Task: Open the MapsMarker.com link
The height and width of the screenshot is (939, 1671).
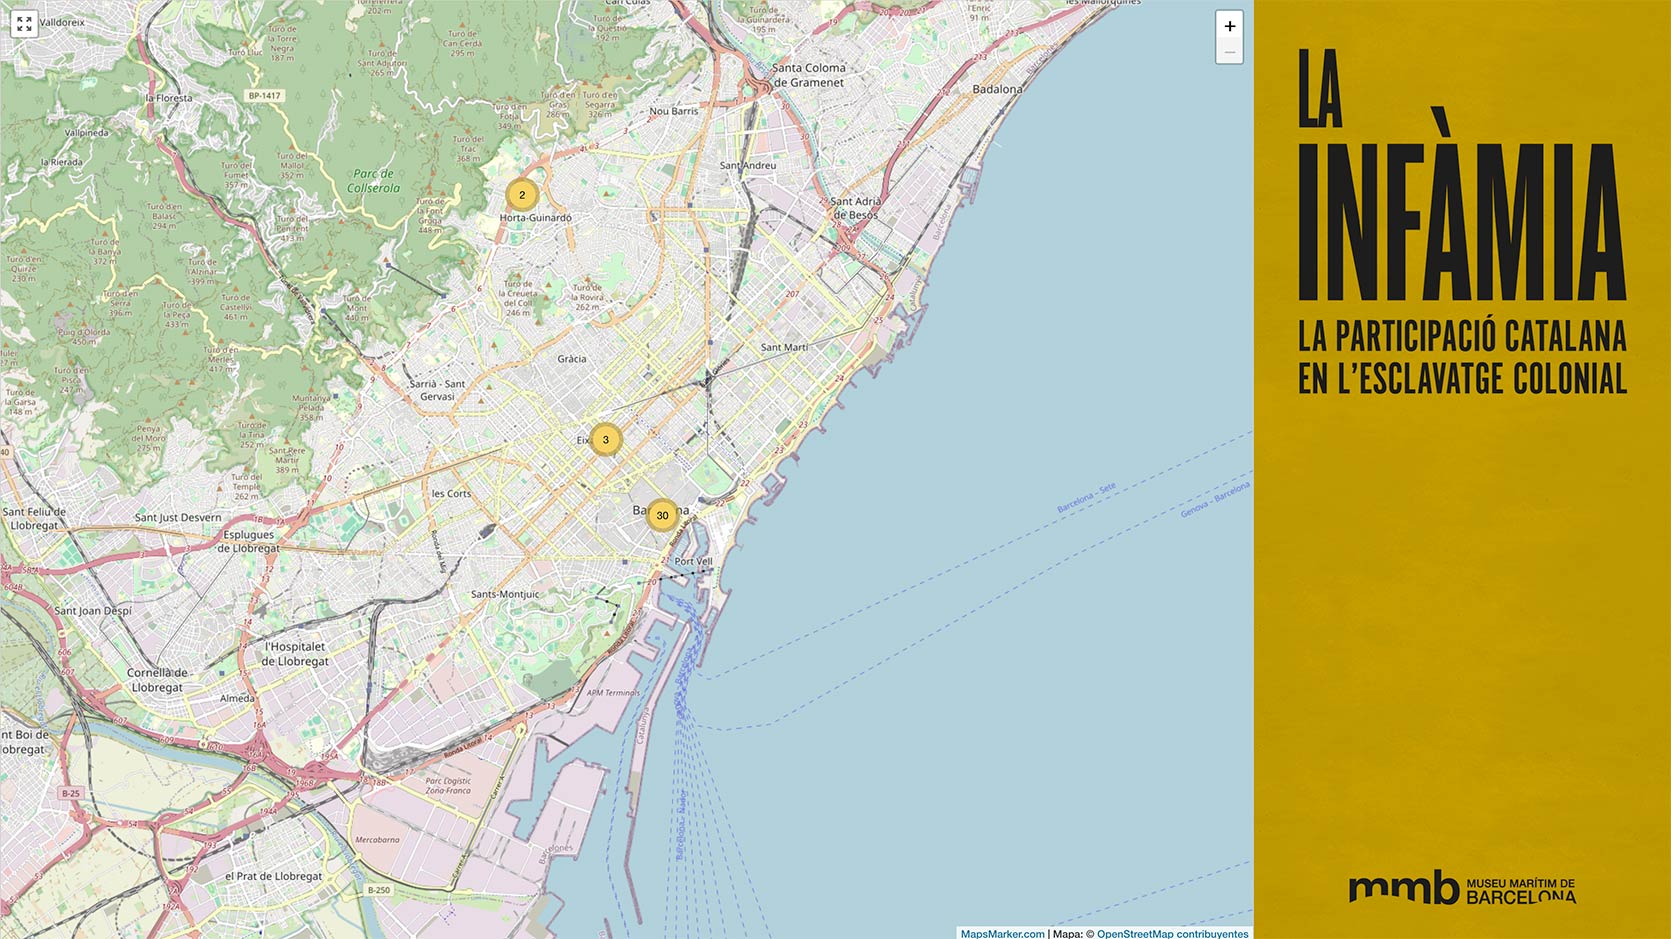Action: (1002, 933)
